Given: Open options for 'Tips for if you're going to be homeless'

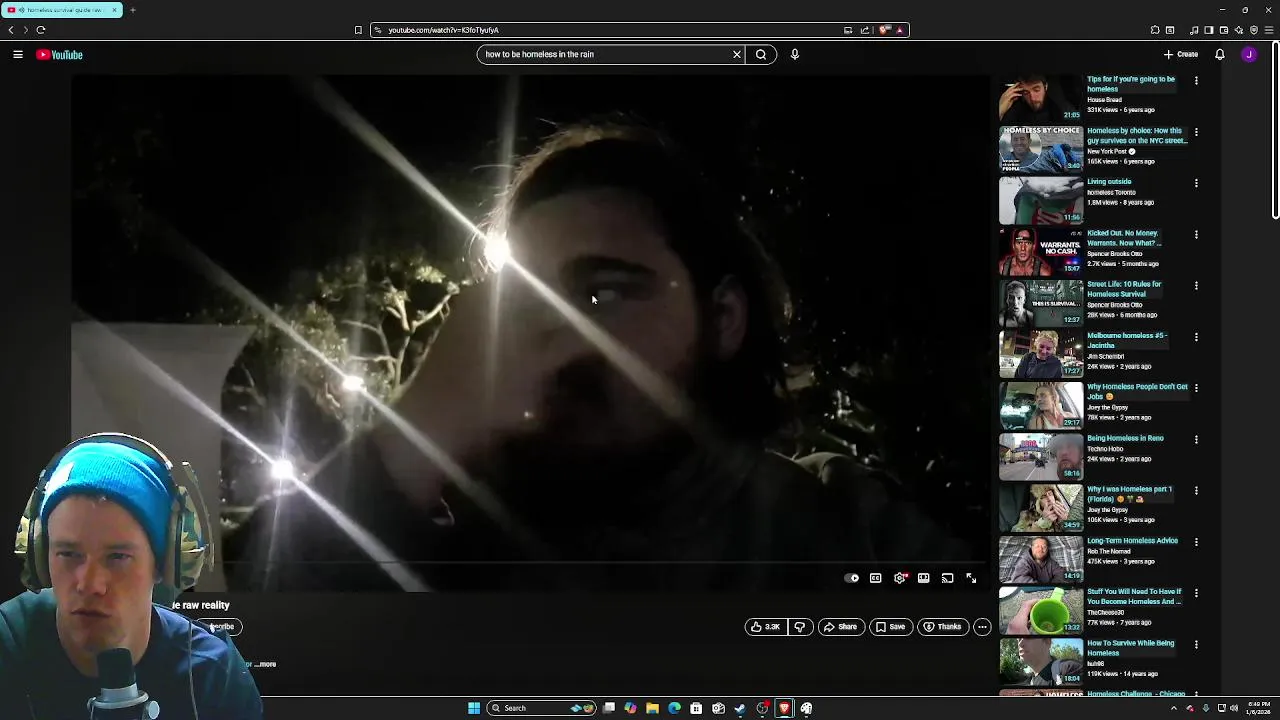Looking at the screenshot, I should click(1196, 80).
